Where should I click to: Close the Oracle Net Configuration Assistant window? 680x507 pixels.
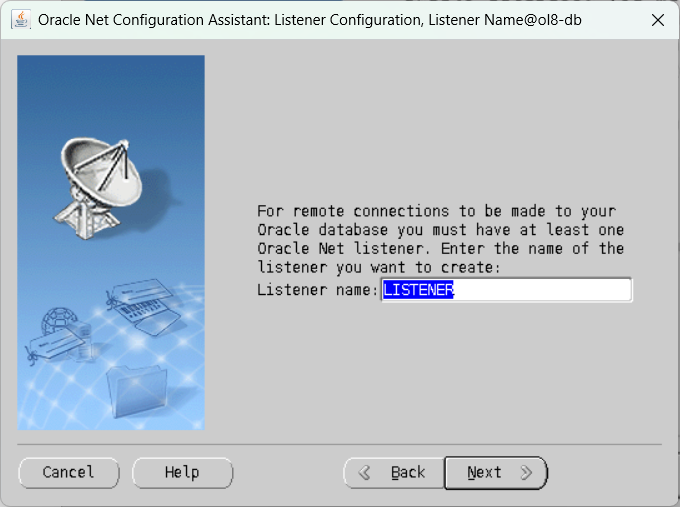pyautogui.click(x=658, y=20)
